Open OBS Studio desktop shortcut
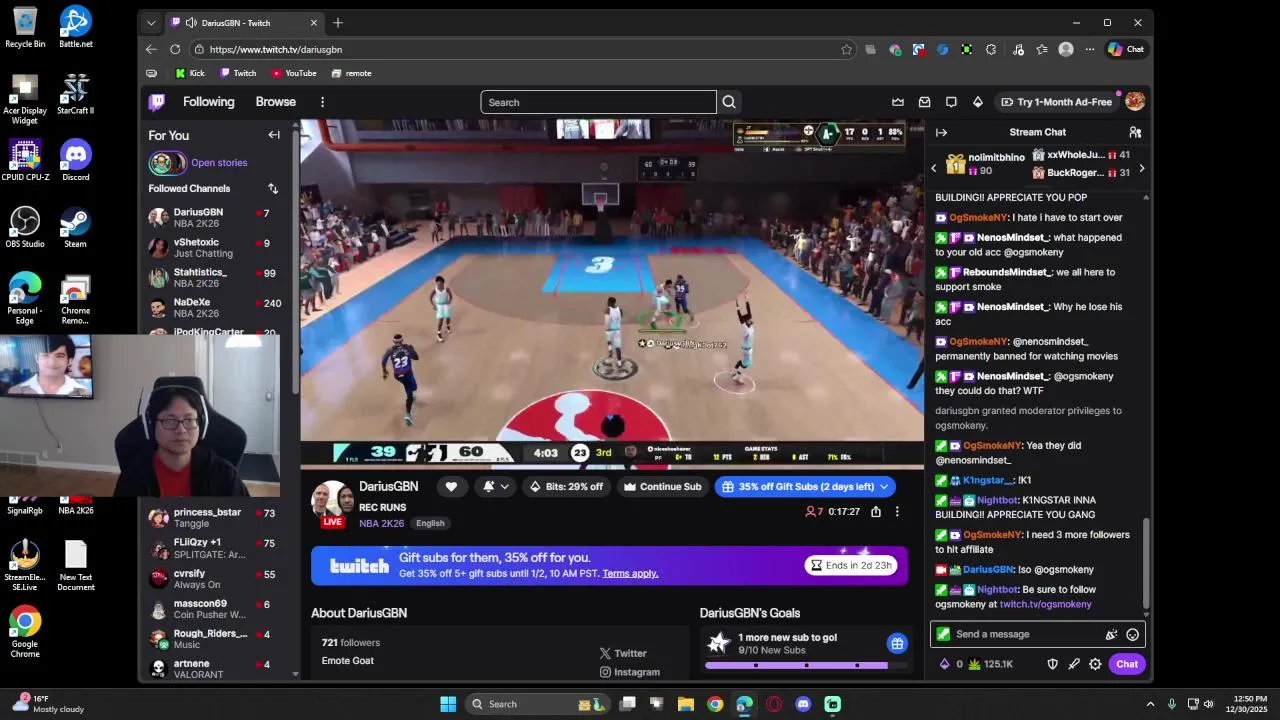This screenshot has height=720, width=1280. pos(25,227)
